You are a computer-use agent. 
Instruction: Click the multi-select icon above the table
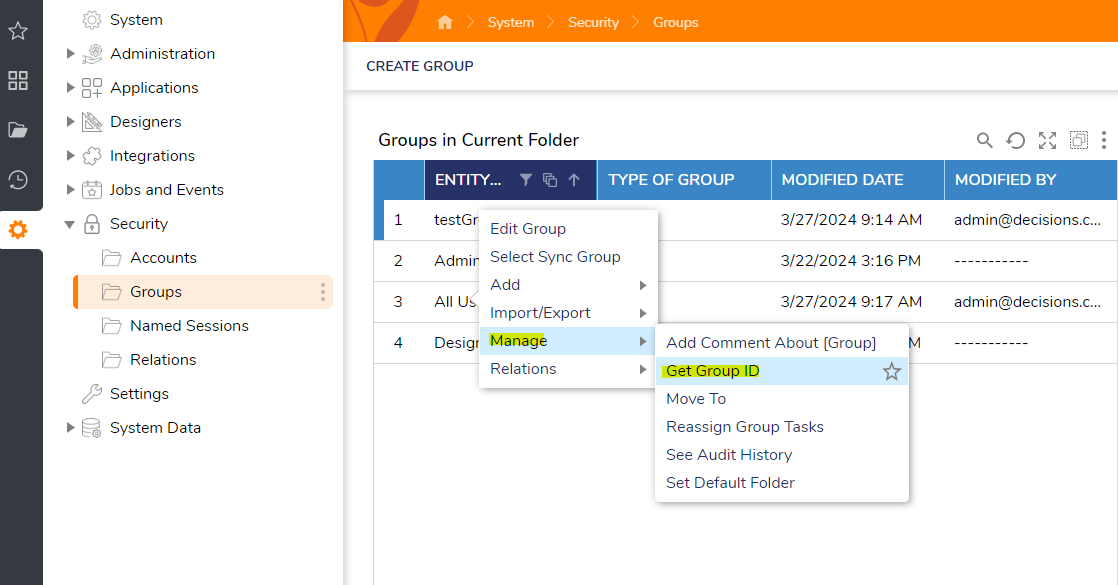(1079, 140)
